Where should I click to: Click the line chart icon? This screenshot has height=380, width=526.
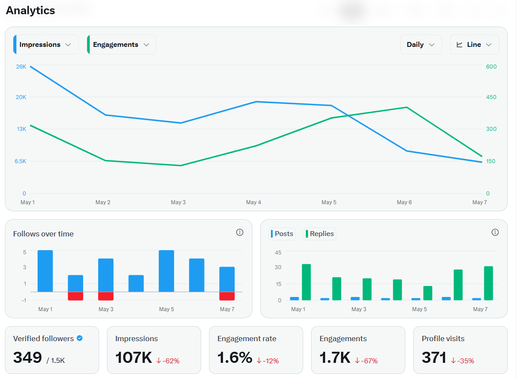click(x=459, y=45)
